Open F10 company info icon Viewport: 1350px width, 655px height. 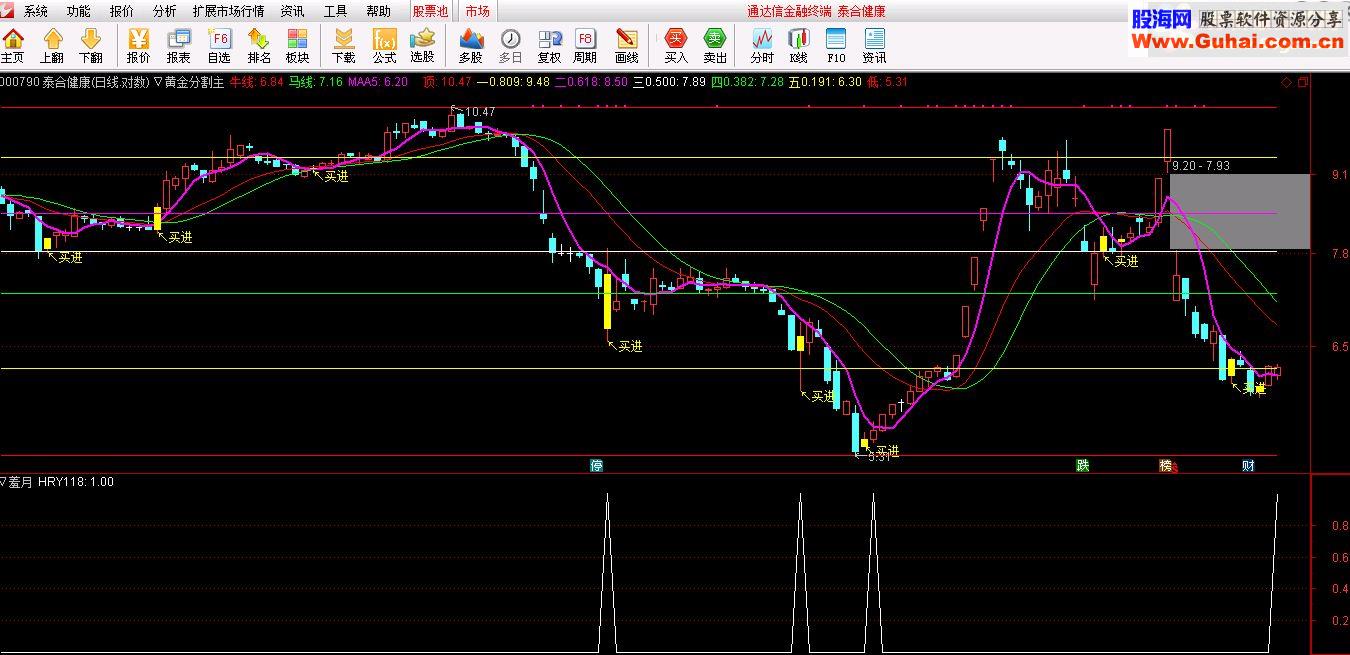coord(836,46)
